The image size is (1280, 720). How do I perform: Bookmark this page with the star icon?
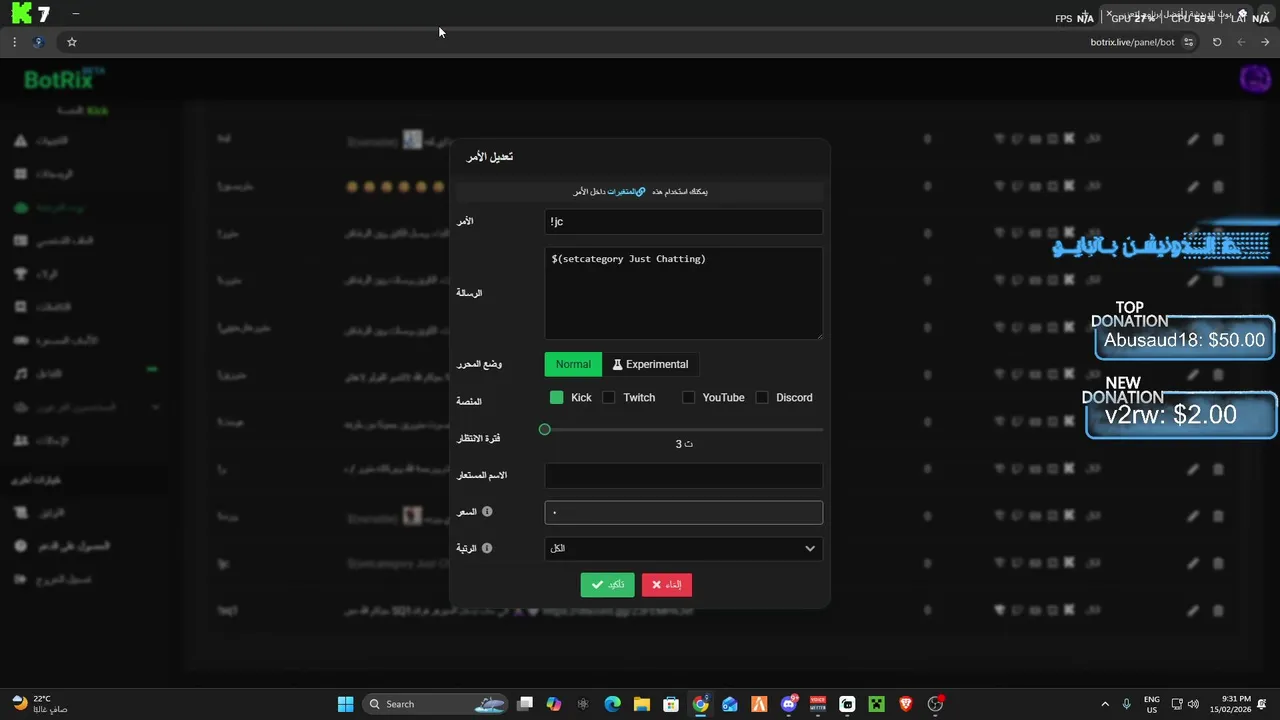(72, 42)
